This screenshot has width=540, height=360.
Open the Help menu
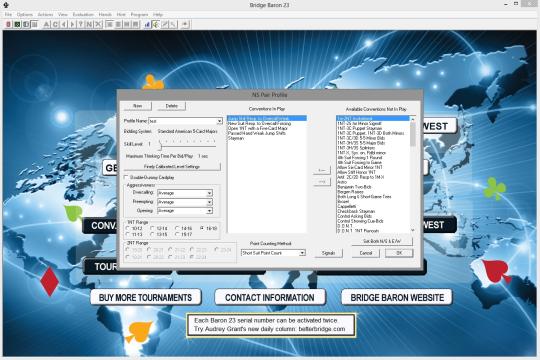(x=158, y=14)
